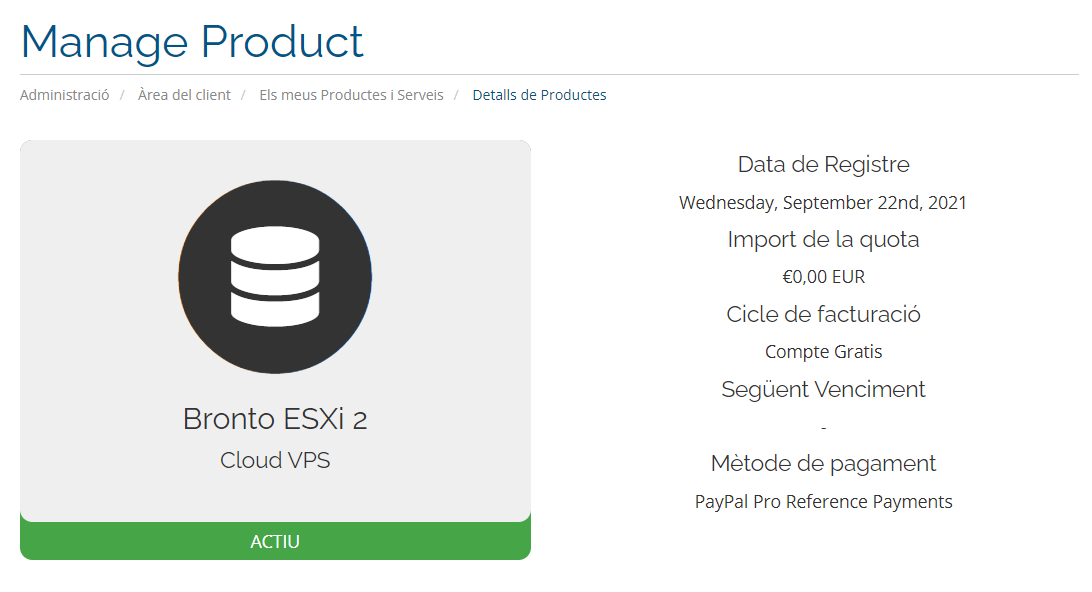Open the Administració breadcrumb link
1092x592 pixels.
point(65,95)
